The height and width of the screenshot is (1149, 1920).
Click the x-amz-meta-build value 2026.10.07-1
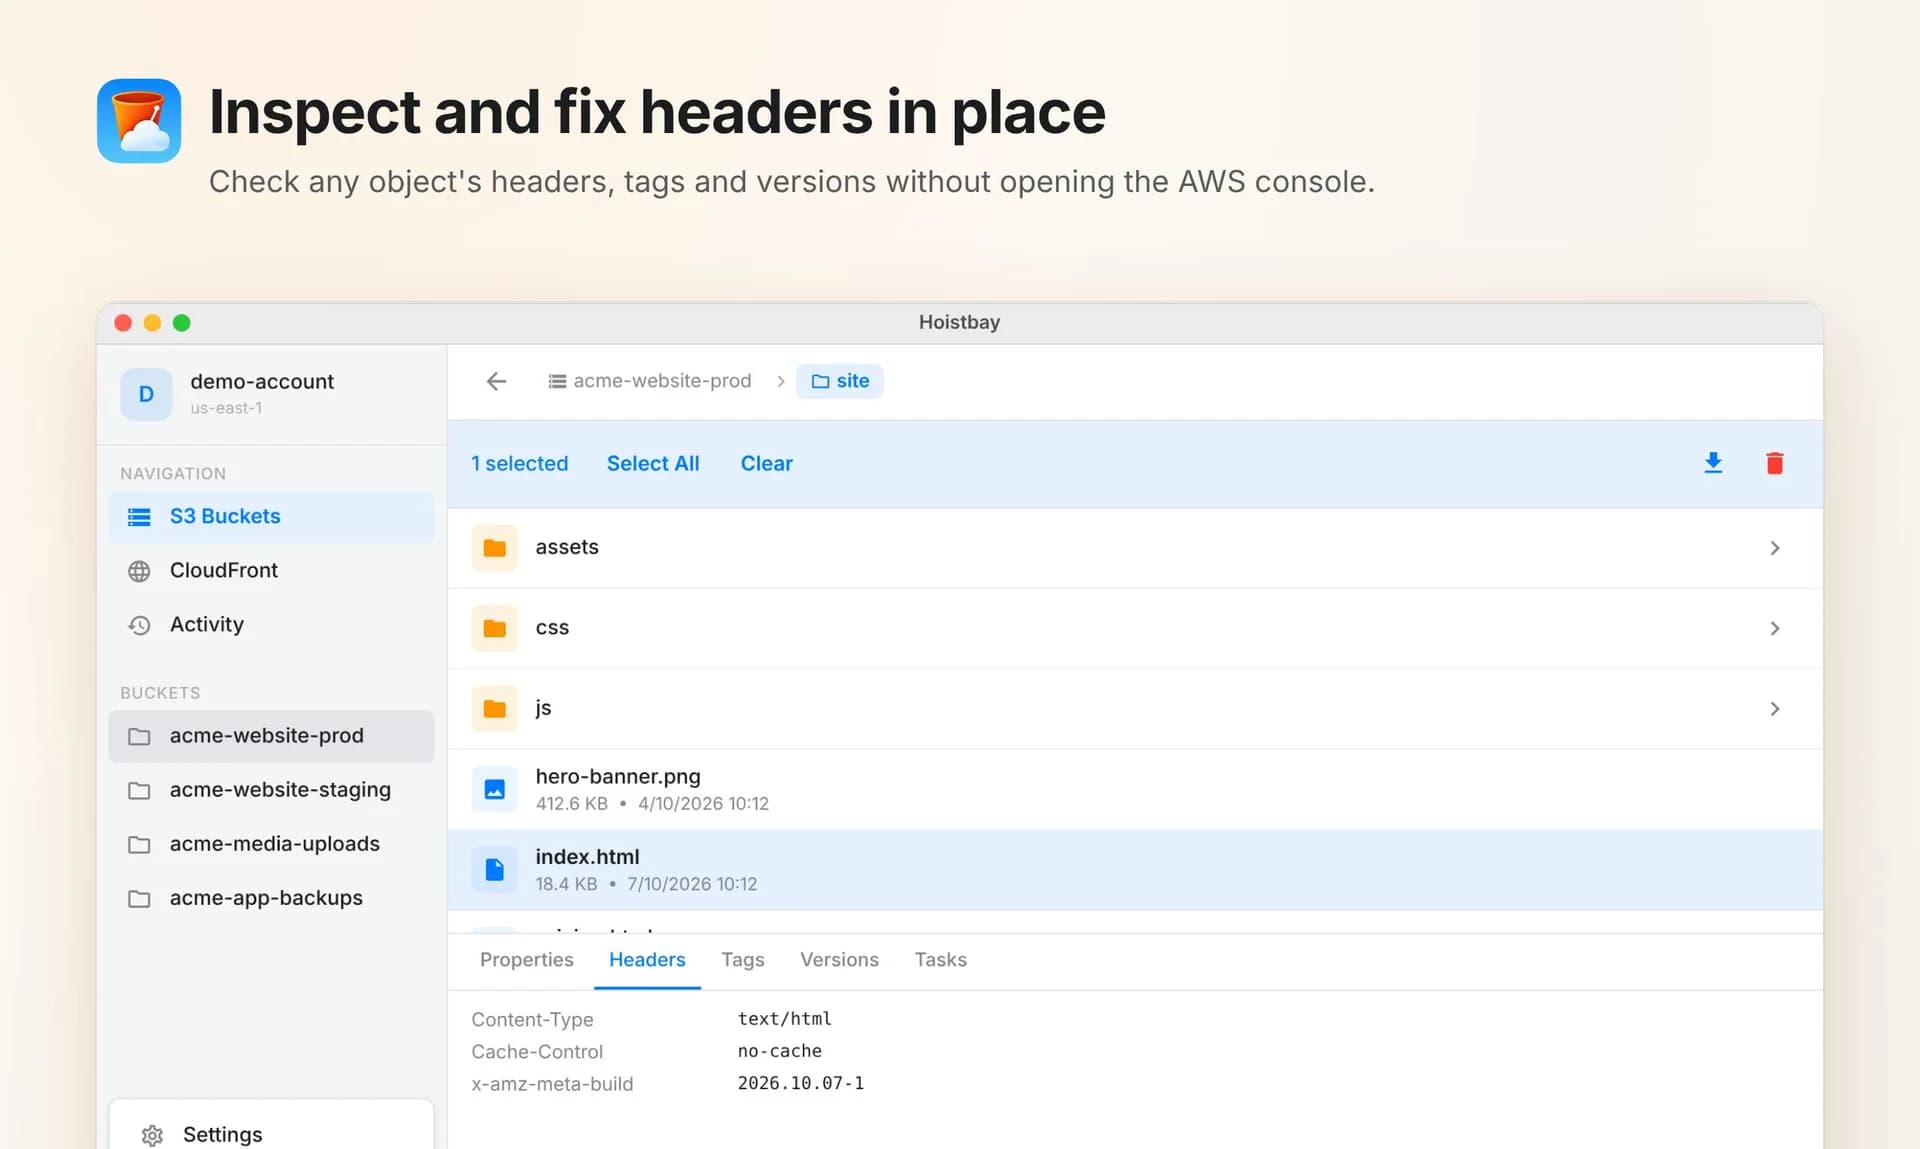click(801, 1083)
